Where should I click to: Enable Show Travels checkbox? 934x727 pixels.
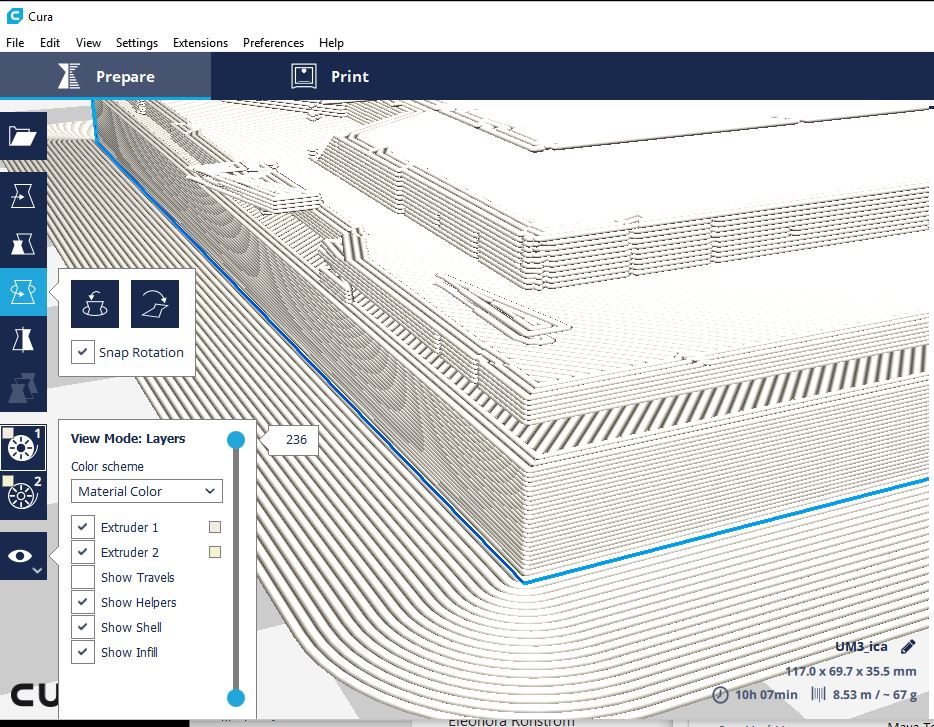(82, 577)
